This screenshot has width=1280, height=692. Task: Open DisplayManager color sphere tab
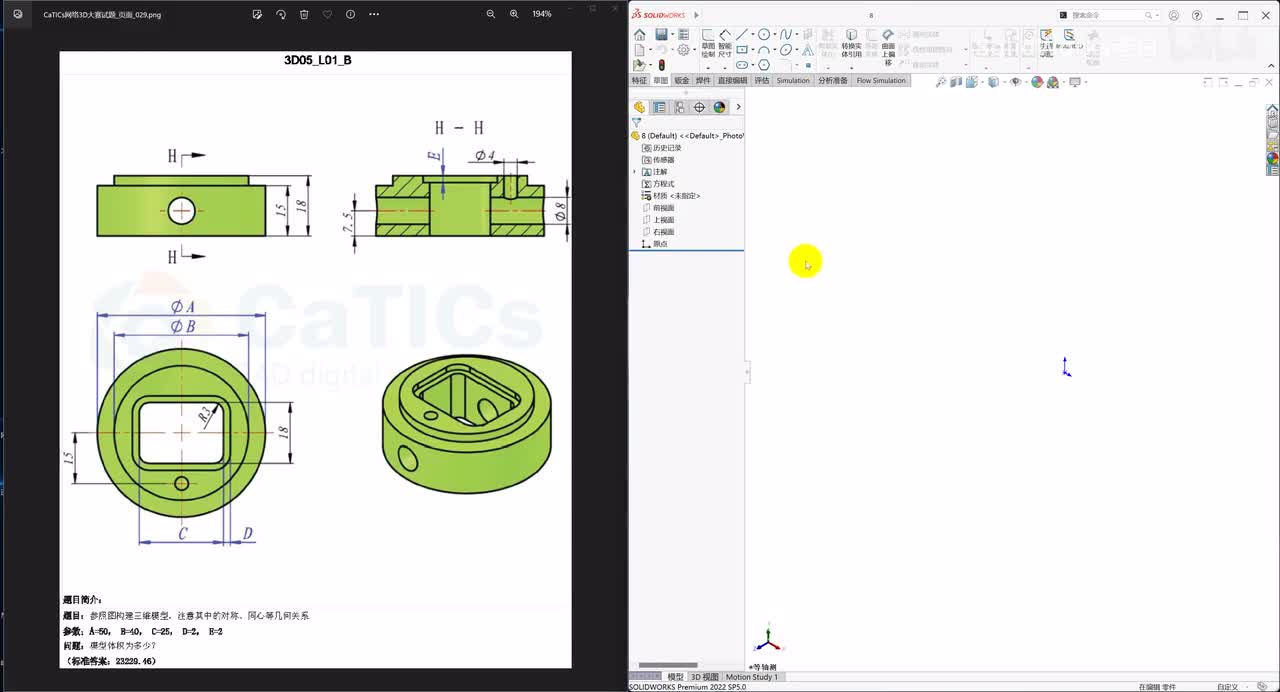pos(720,107)
